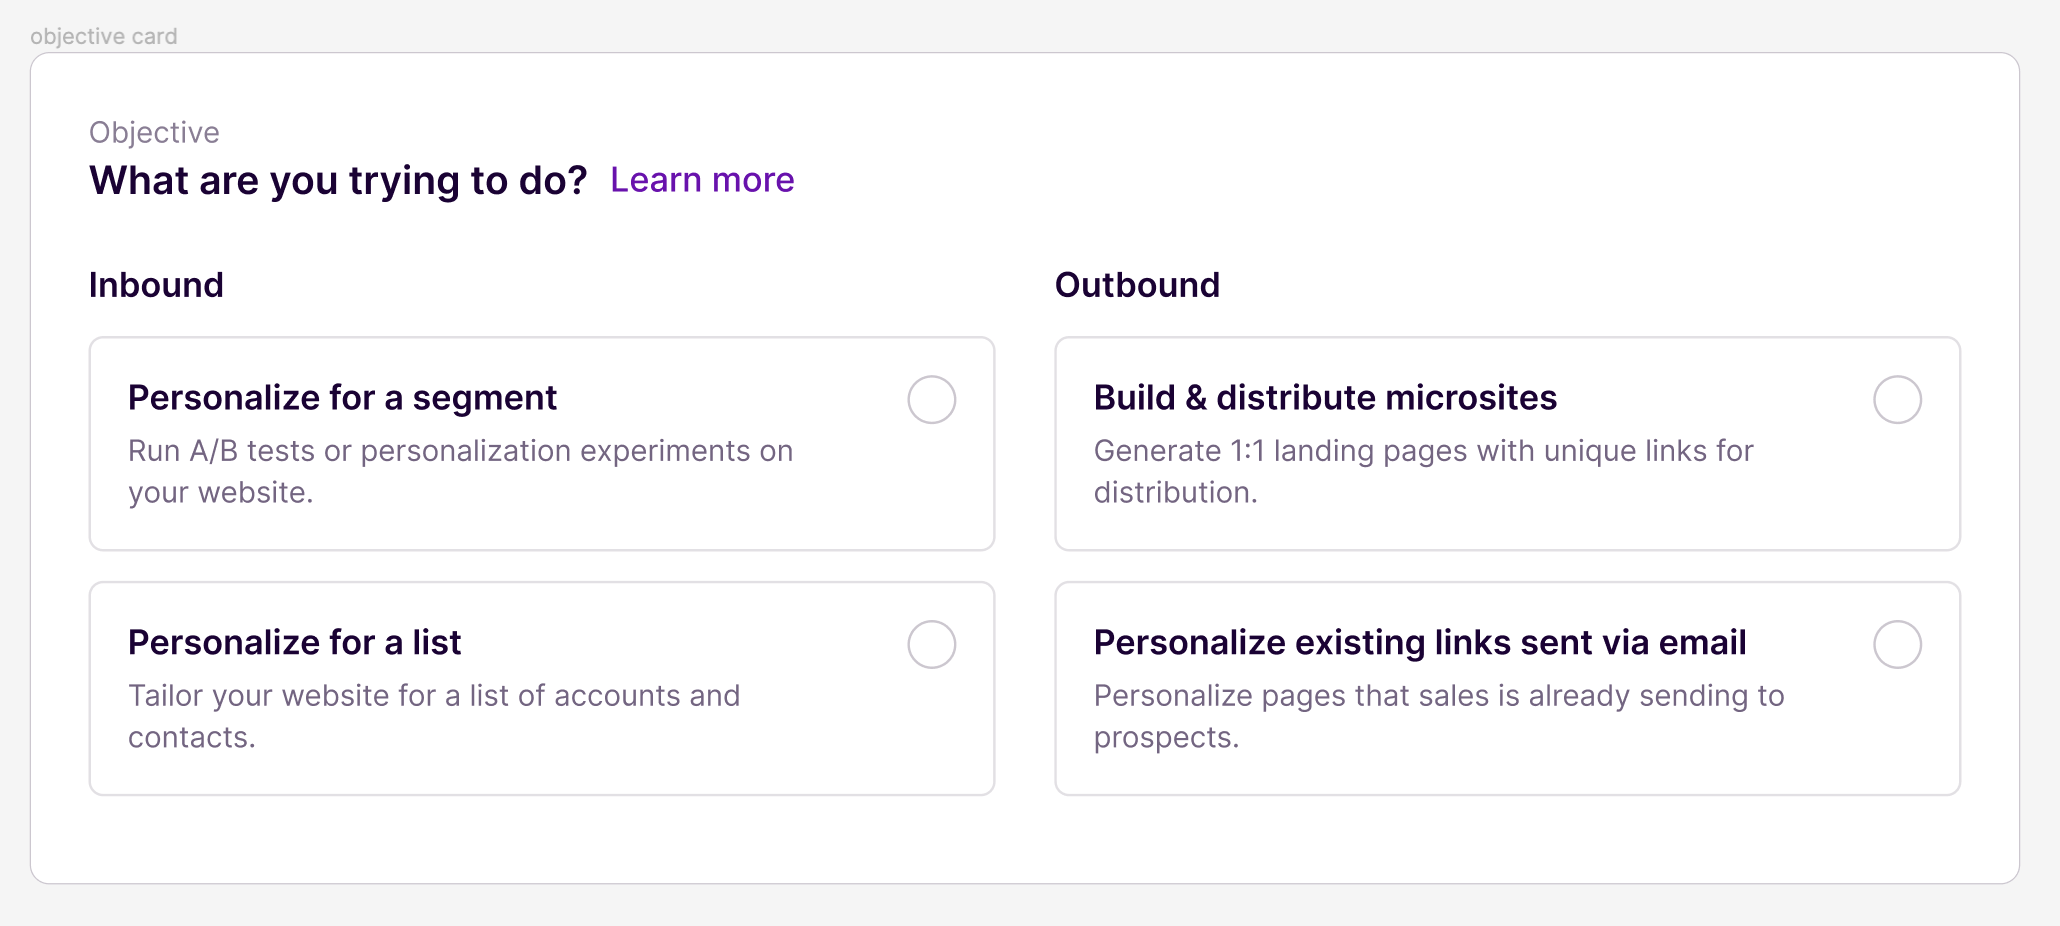Screen dimensions: 2060x926
Task: Click the Personalize existing links sent via email title
Action: click(x=1419, y=642)
